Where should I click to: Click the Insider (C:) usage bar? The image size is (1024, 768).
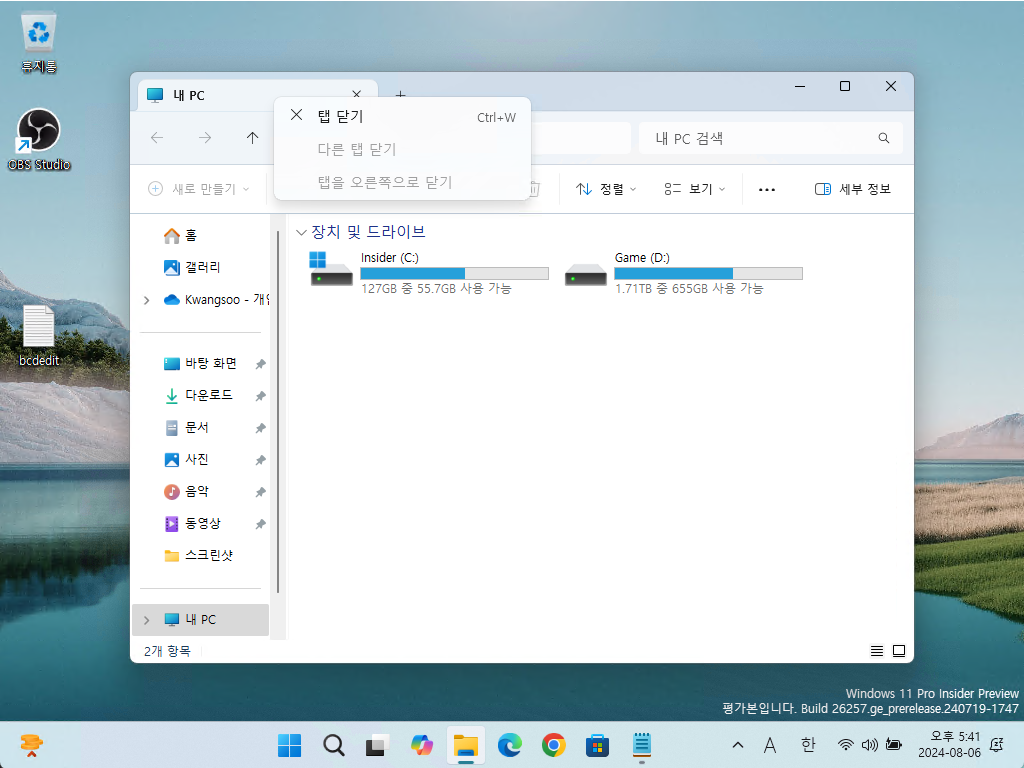(455, 274)
